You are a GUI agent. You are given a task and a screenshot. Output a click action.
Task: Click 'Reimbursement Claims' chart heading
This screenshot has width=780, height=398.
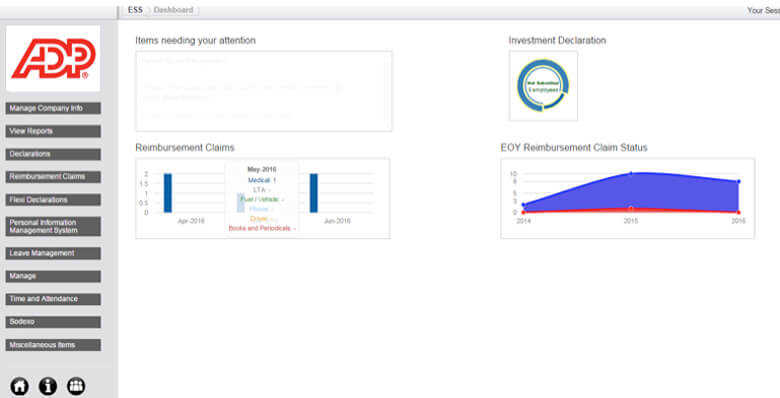[185, 148]
